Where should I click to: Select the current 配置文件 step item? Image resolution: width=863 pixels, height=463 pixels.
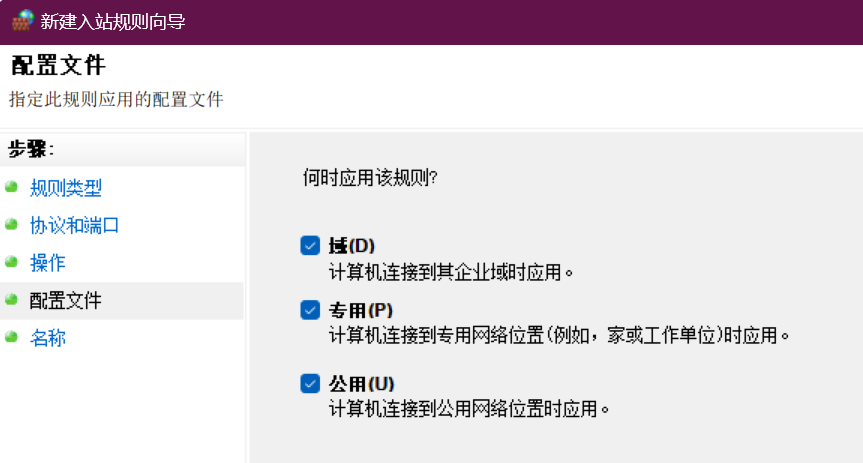(122, 301)
